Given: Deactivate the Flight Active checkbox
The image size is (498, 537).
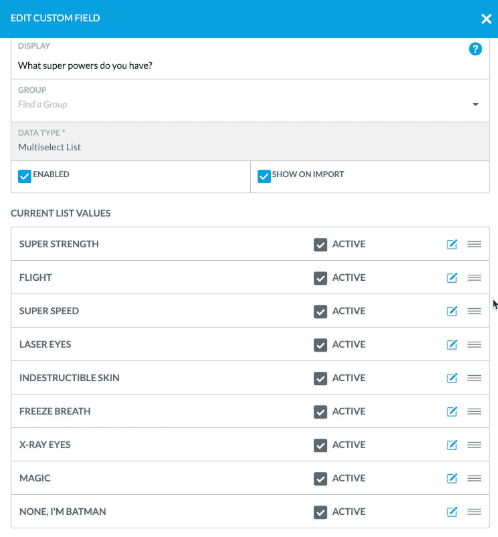Looking at the screenshot, I should pyautogui.click(x=320, y=278).
